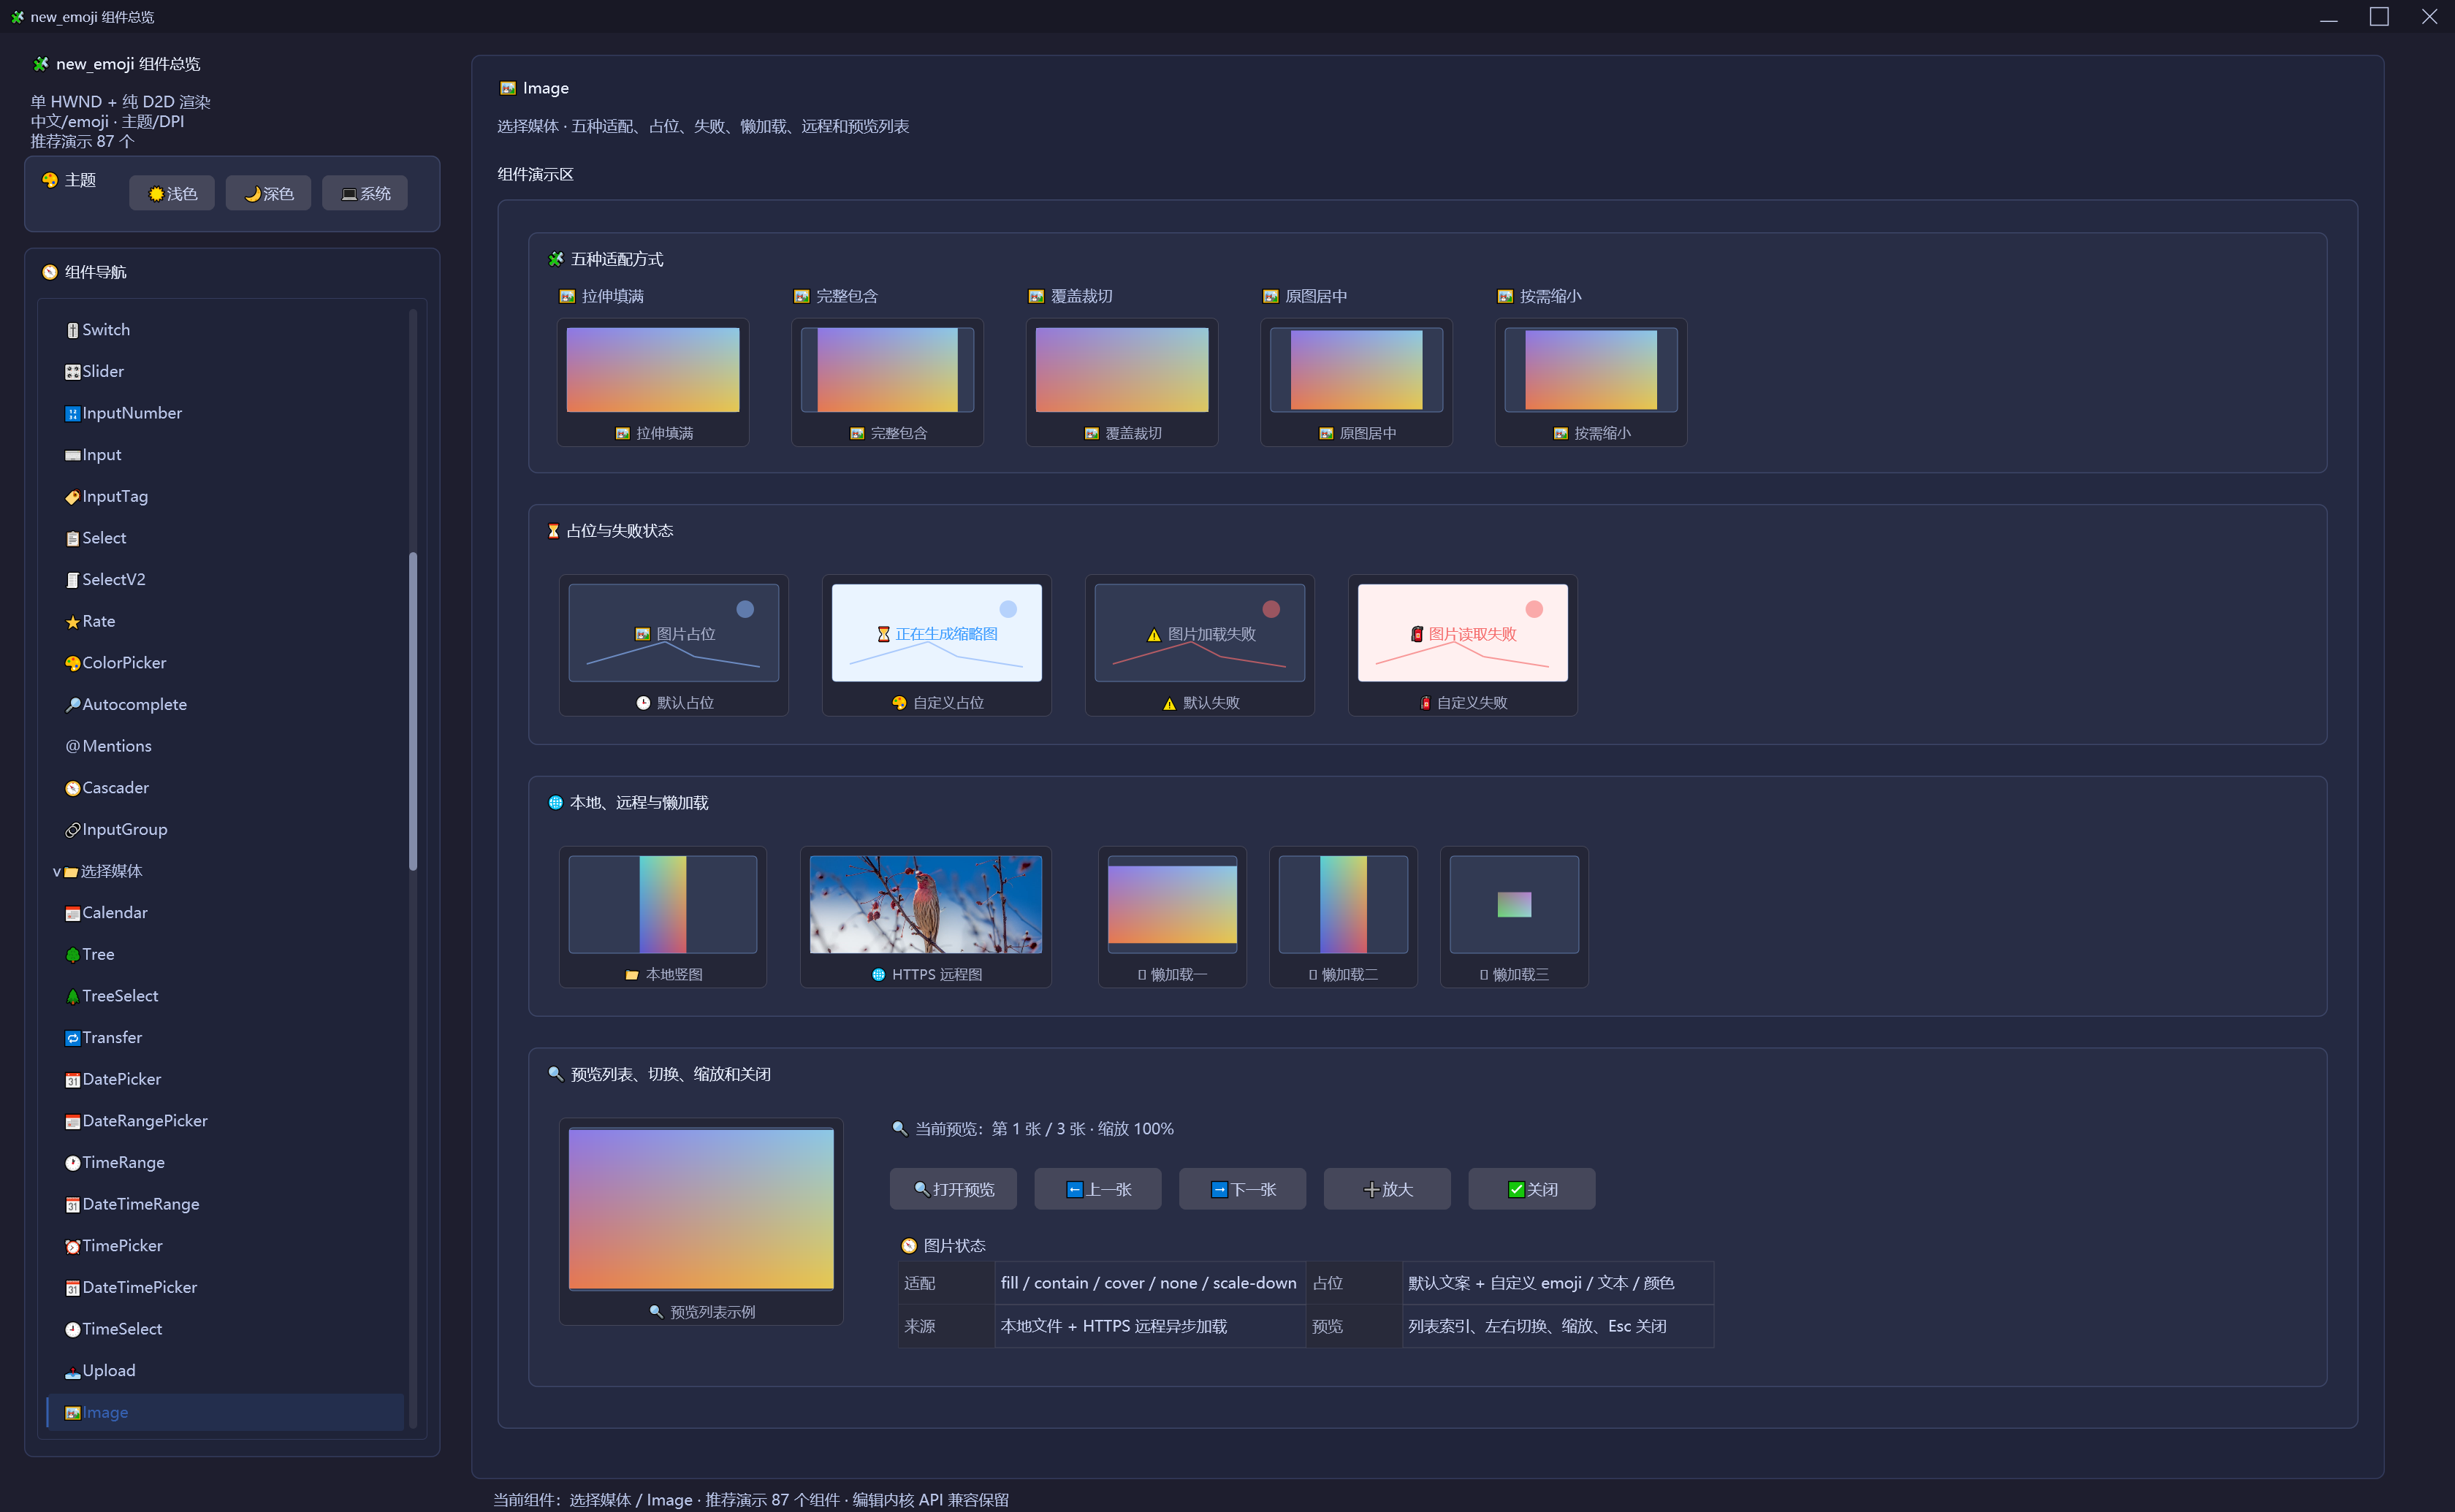Click the TimeRange clock icon
This screenshot has width=2455, height=1512.
click(x=72, y=1163)
